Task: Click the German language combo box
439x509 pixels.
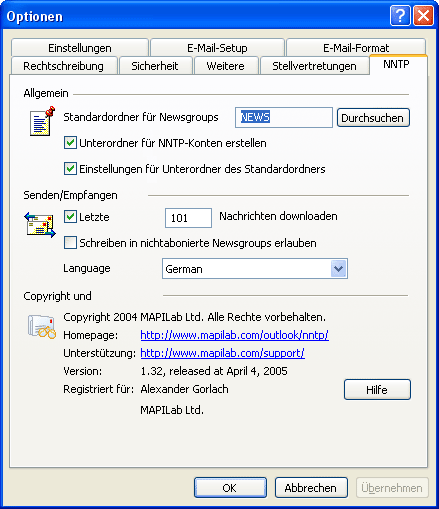Action: [255, 269]
